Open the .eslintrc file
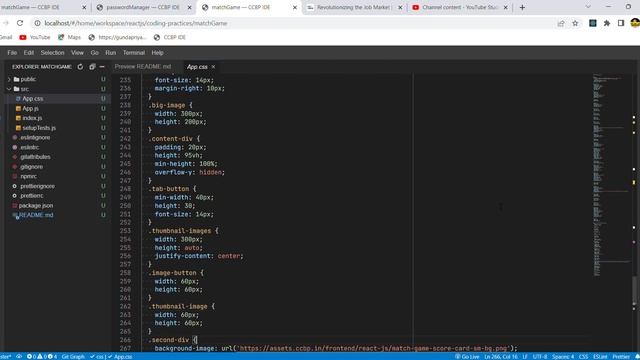The image size is (640, 360). tap(29, 147)
